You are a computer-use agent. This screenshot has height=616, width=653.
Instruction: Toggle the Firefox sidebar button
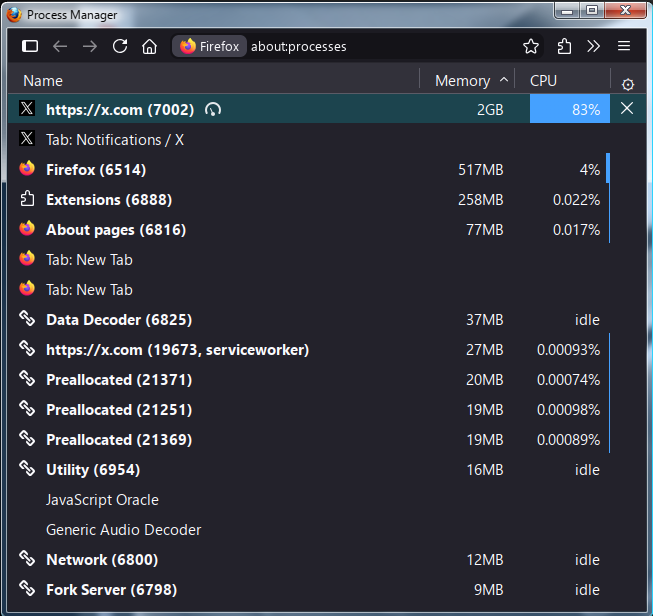(x=30, y=46)
